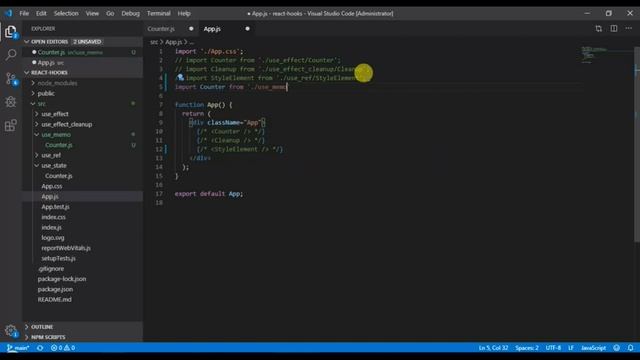Click the lightbulb code action on line 4
This screenshot has height=360, width=640.
pyautogui.click(x=180, y=78)
